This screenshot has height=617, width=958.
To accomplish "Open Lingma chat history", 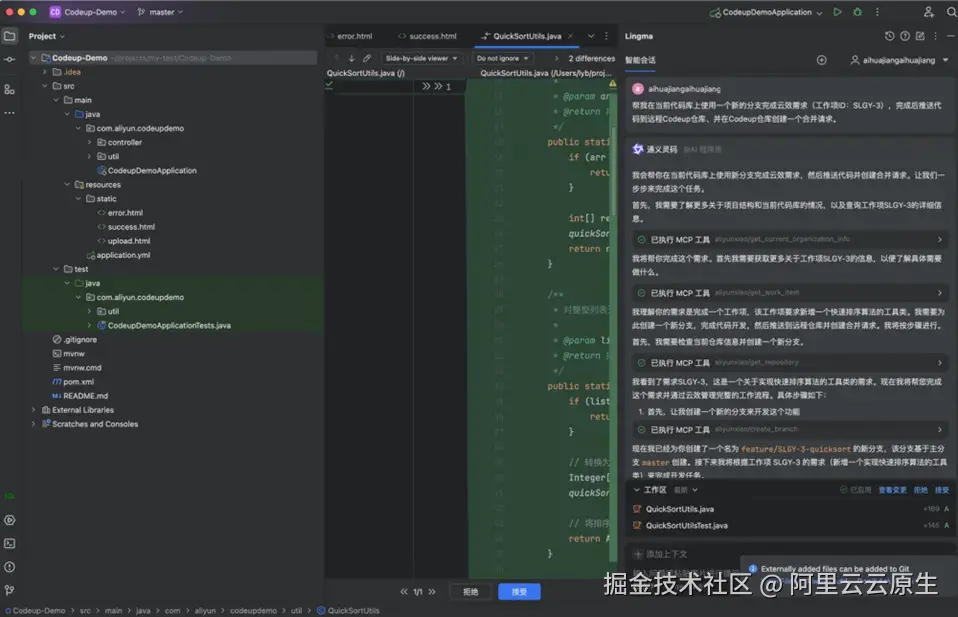I will (890, 36).
